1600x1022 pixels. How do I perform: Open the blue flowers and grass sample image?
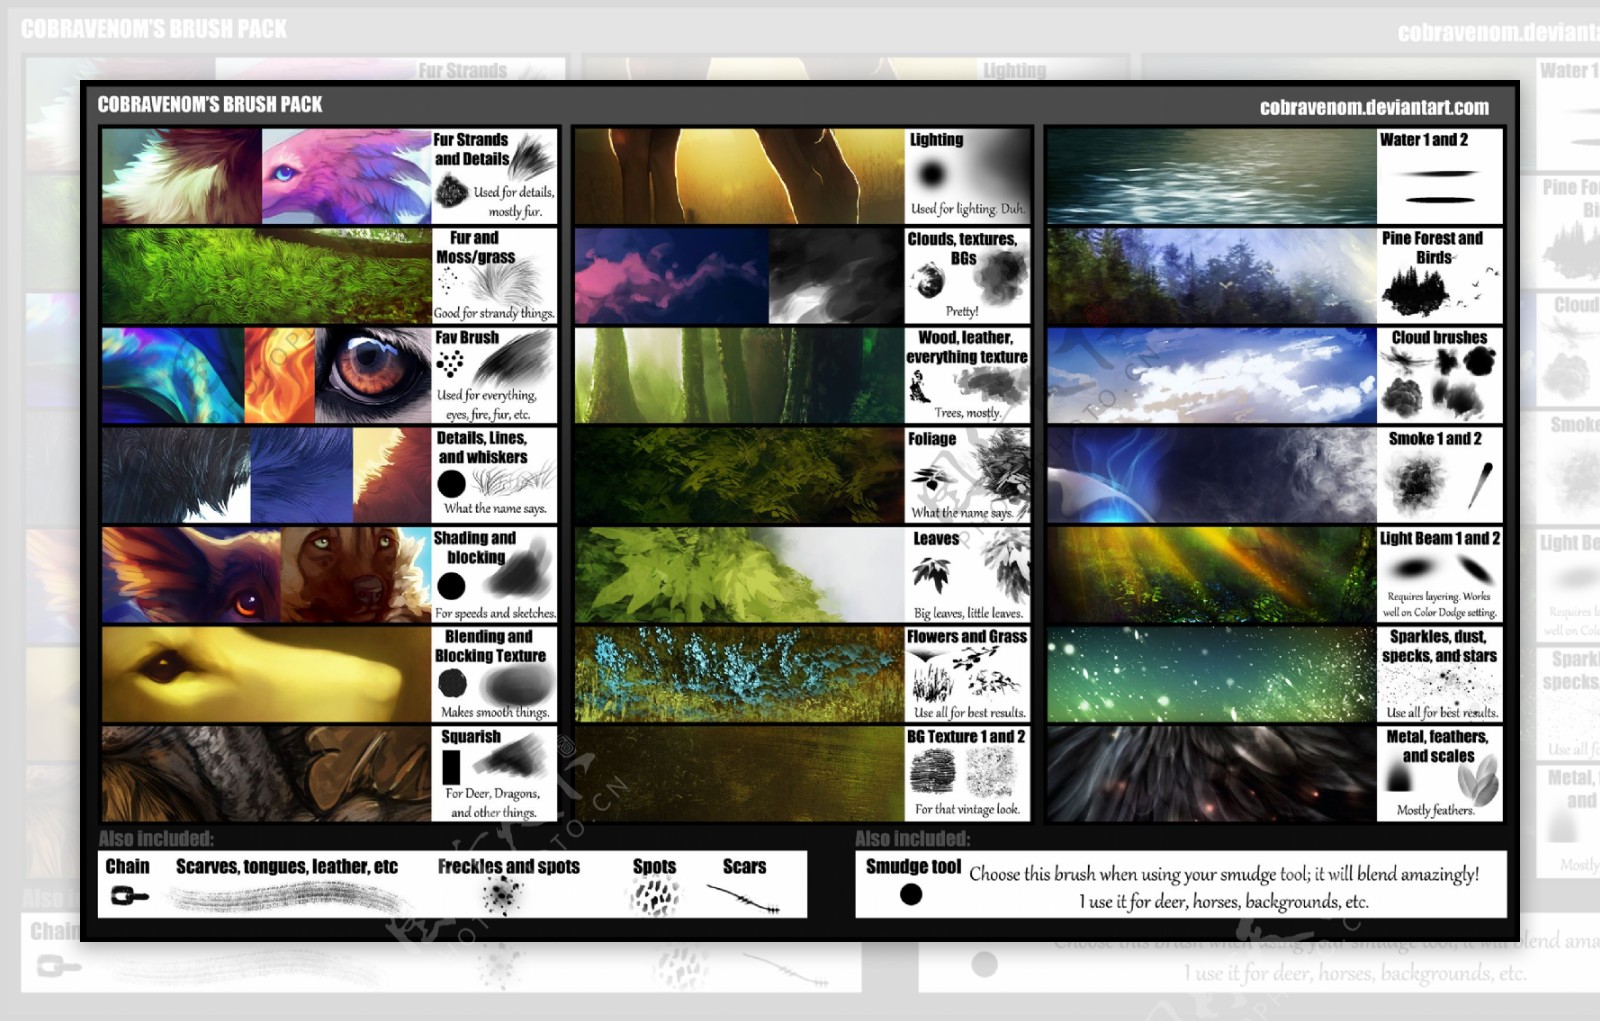(x=740, y=674)
